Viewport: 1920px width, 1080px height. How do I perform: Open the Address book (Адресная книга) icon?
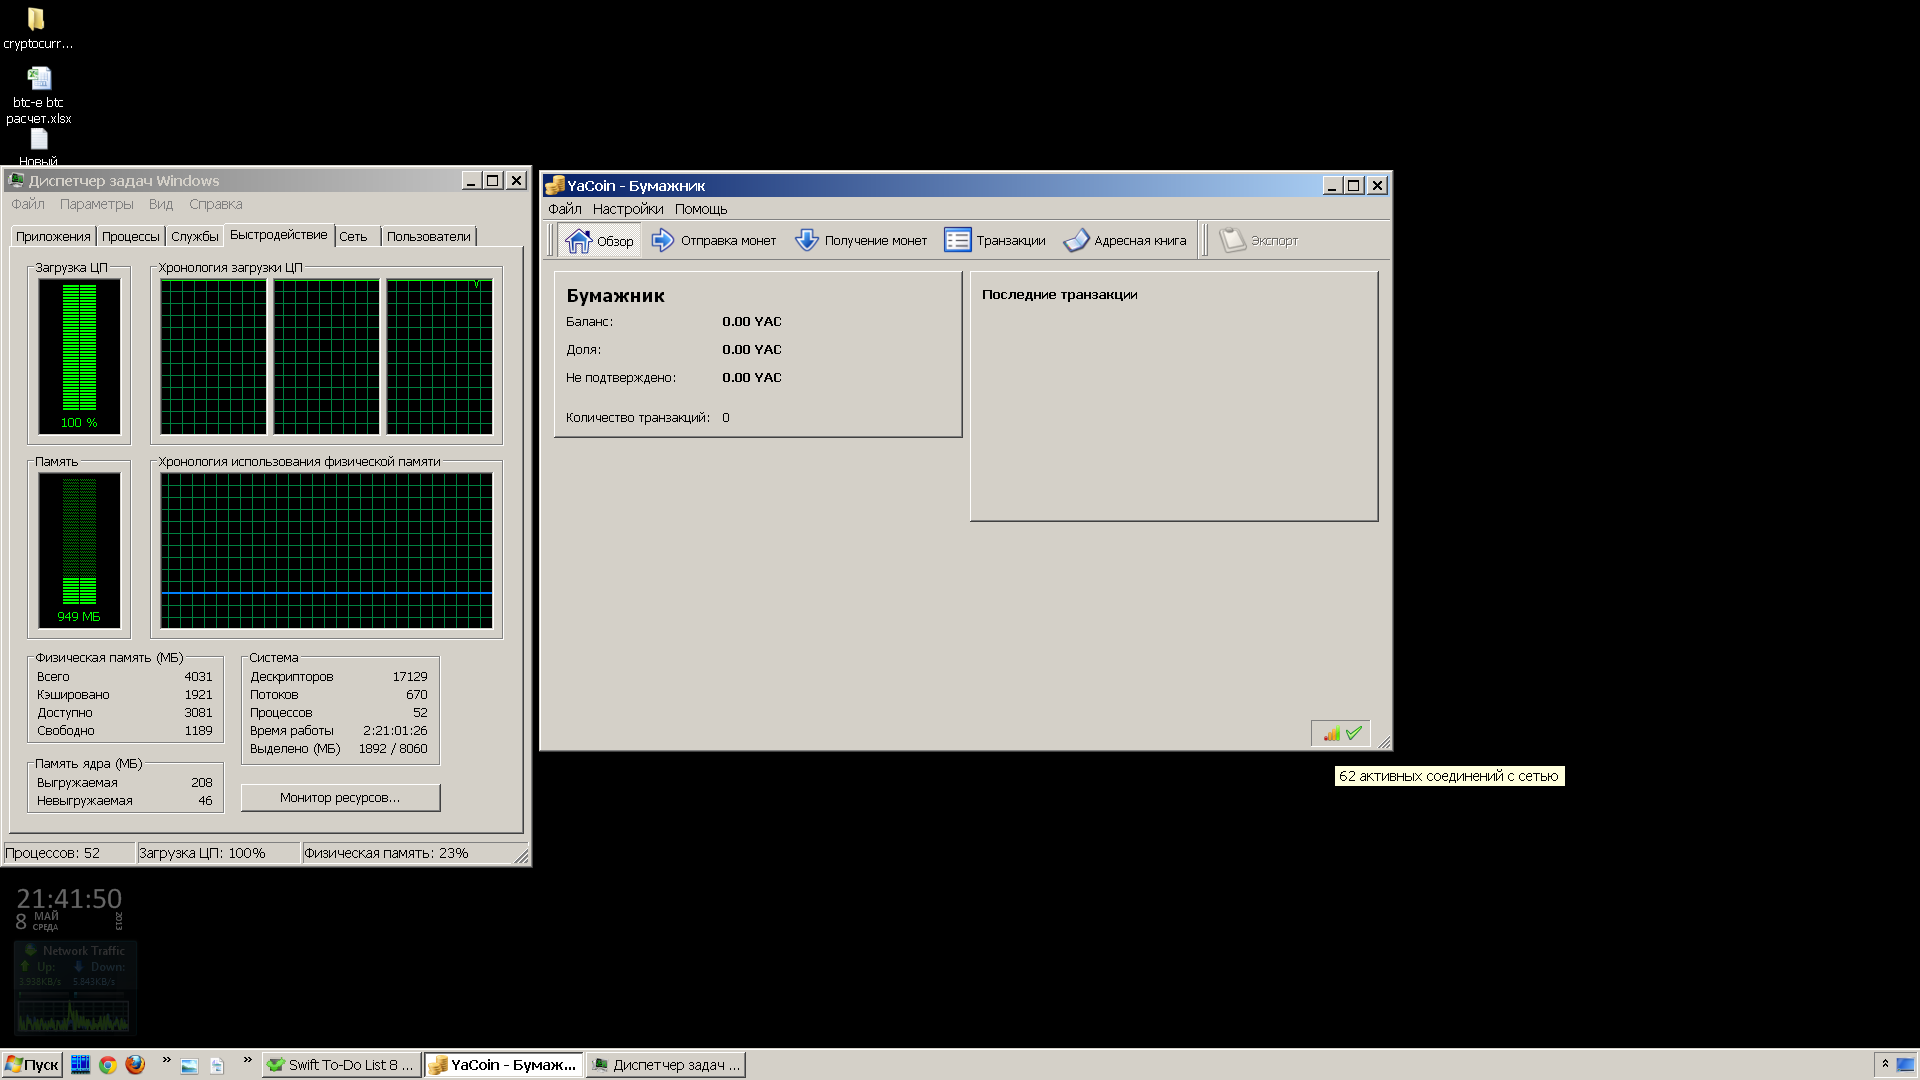pyautogui.click(x=1076, y=241)
